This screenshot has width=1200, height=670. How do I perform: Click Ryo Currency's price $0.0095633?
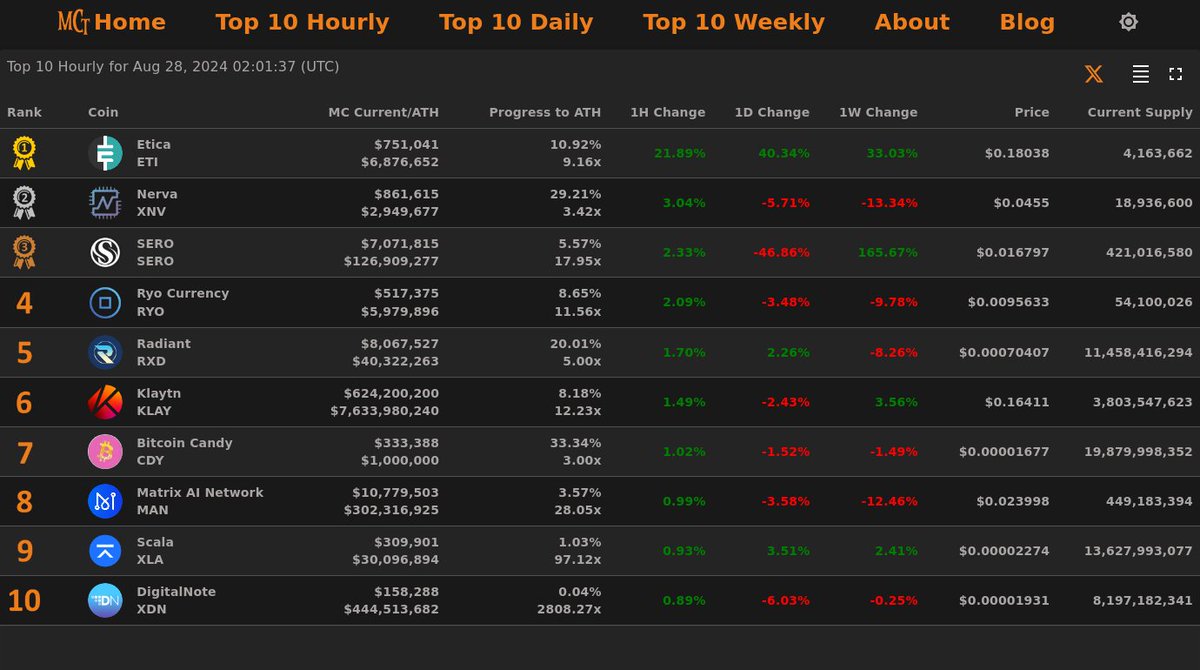[1009, 302]
